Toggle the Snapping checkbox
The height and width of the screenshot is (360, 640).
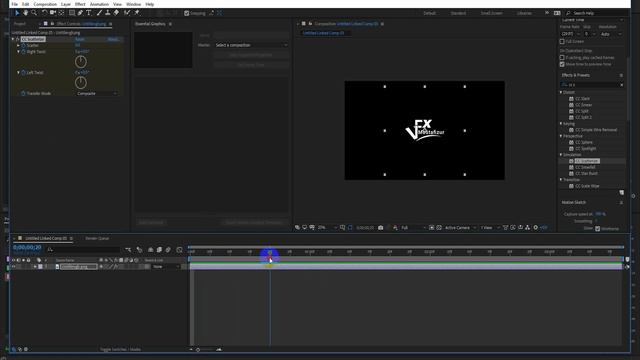point(187,13)
